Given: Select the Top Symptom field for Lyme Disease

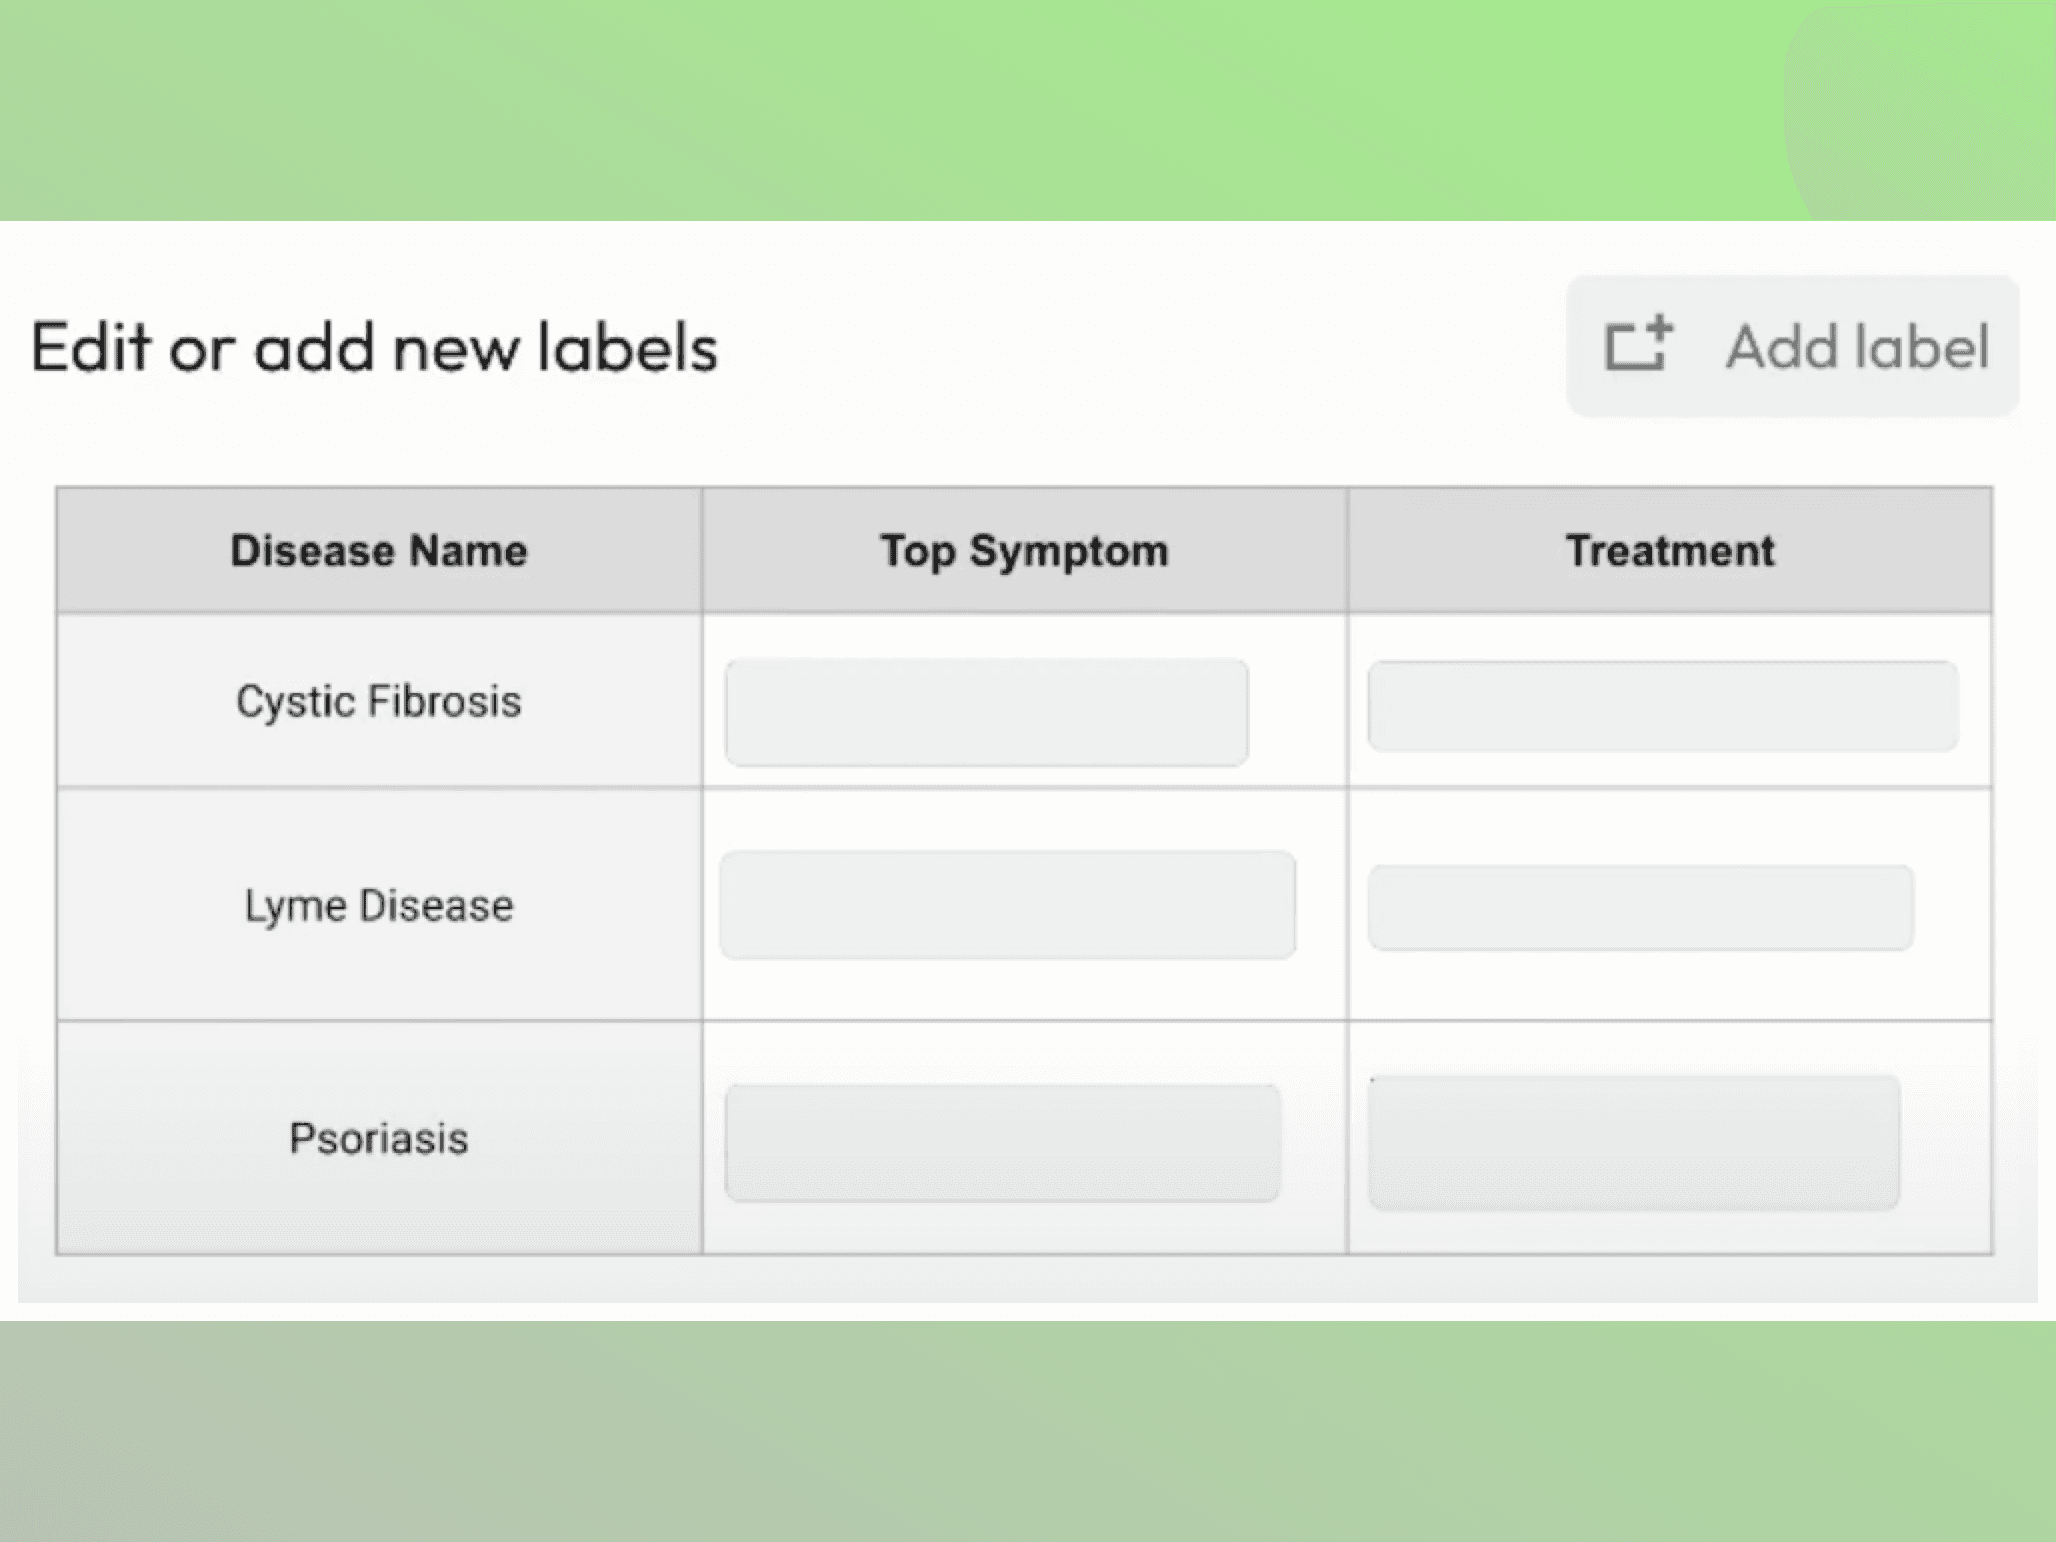Looking at the screenshot, I should (x=1005, y=905).
